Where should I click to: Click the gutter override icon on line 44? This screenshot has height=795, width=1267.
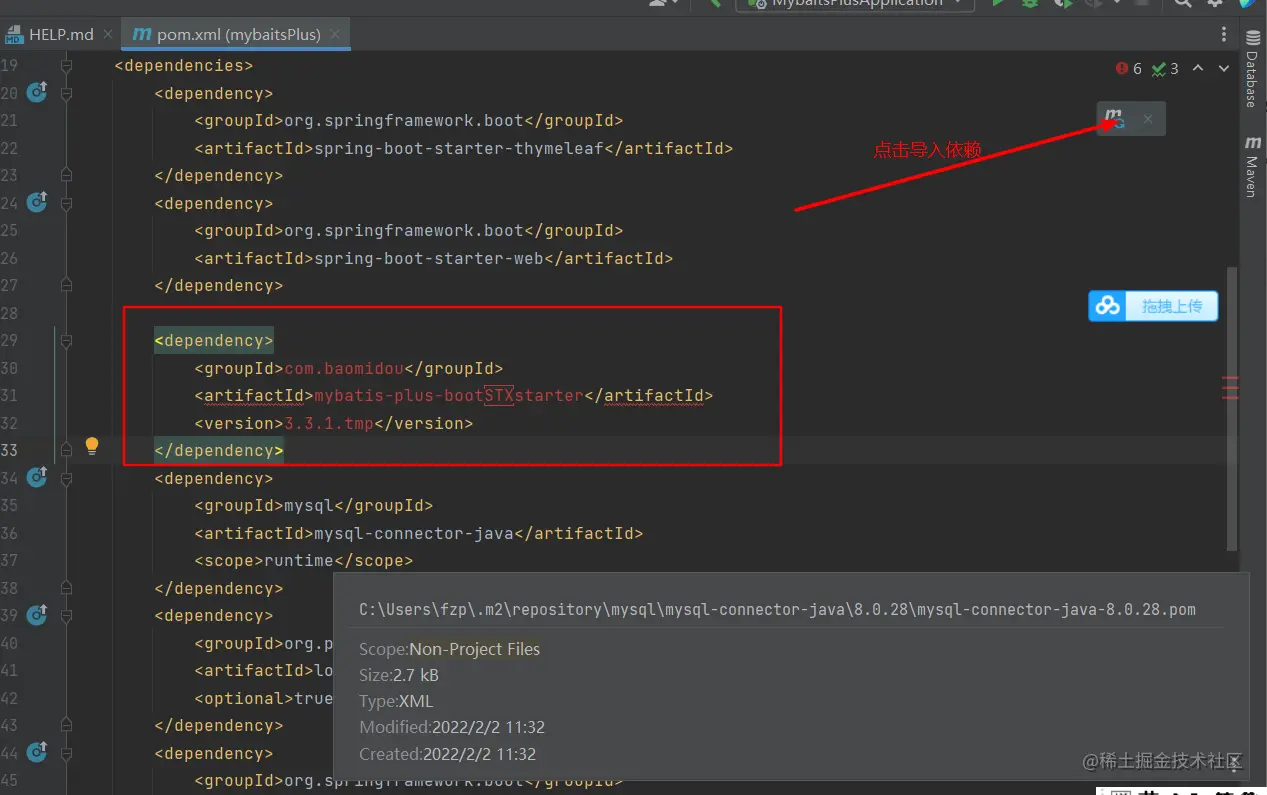[37, 753]
